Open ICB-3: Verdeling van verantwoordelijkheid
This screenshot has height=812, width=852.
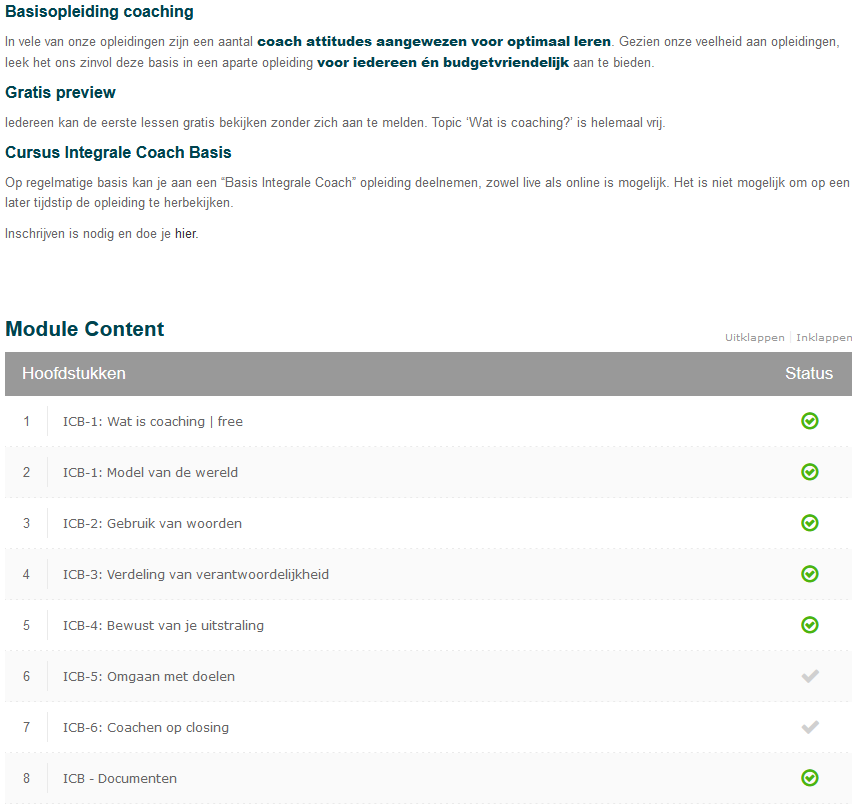click(x=196, y=575)
